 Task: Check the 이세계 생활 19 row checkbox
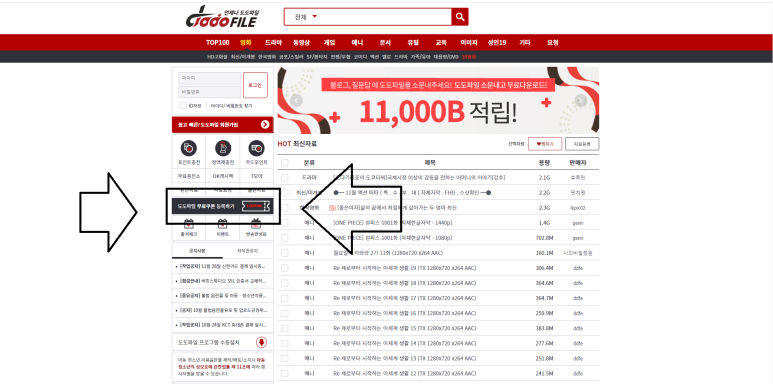coord(284,268)
